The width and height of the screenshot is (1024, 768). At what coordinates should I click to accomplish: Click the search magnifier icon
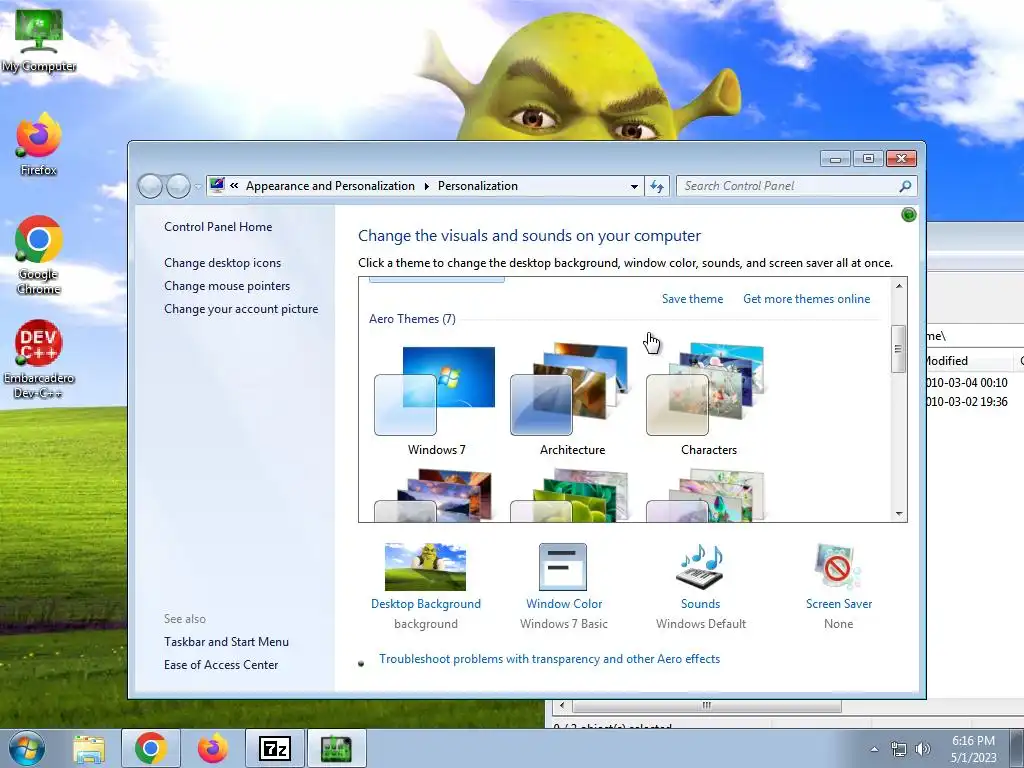(x=905, y=186)
